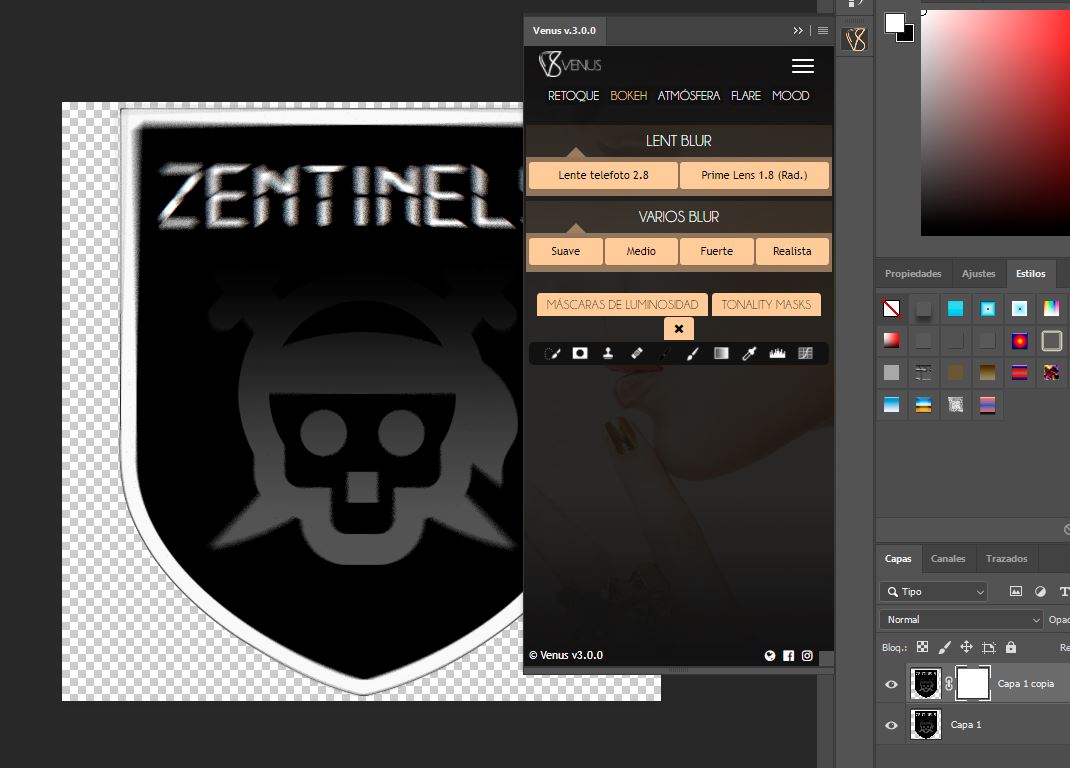Lock layer position with move icon

pyautogui.click(x=966, y=646)
